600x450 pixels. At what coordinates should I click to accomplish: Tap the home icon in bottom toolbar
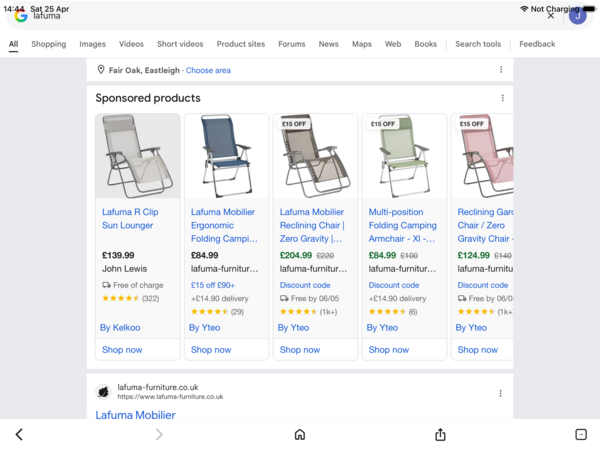pos(299,434)
